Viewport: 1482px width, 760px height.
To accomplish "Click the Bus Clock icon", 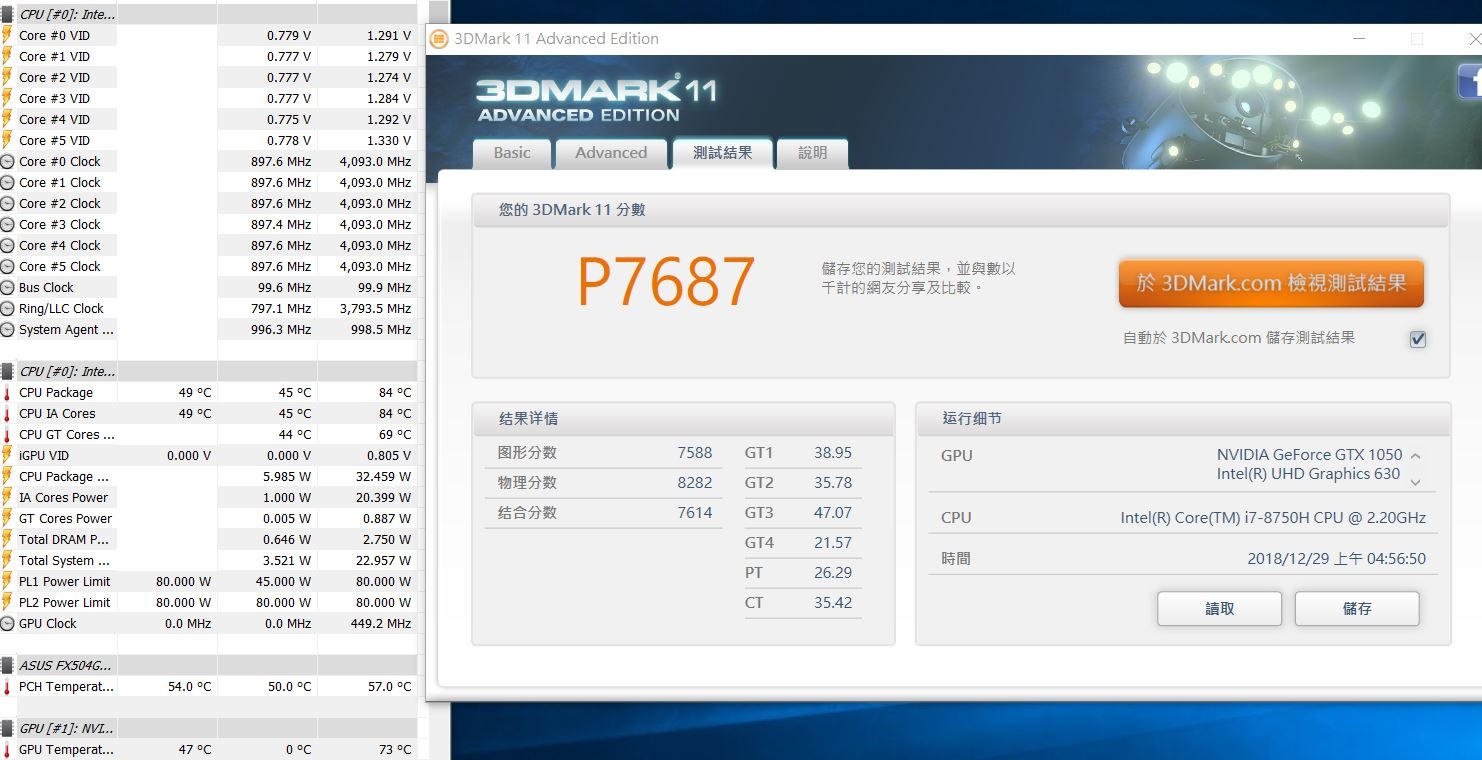I will [8, 287].
